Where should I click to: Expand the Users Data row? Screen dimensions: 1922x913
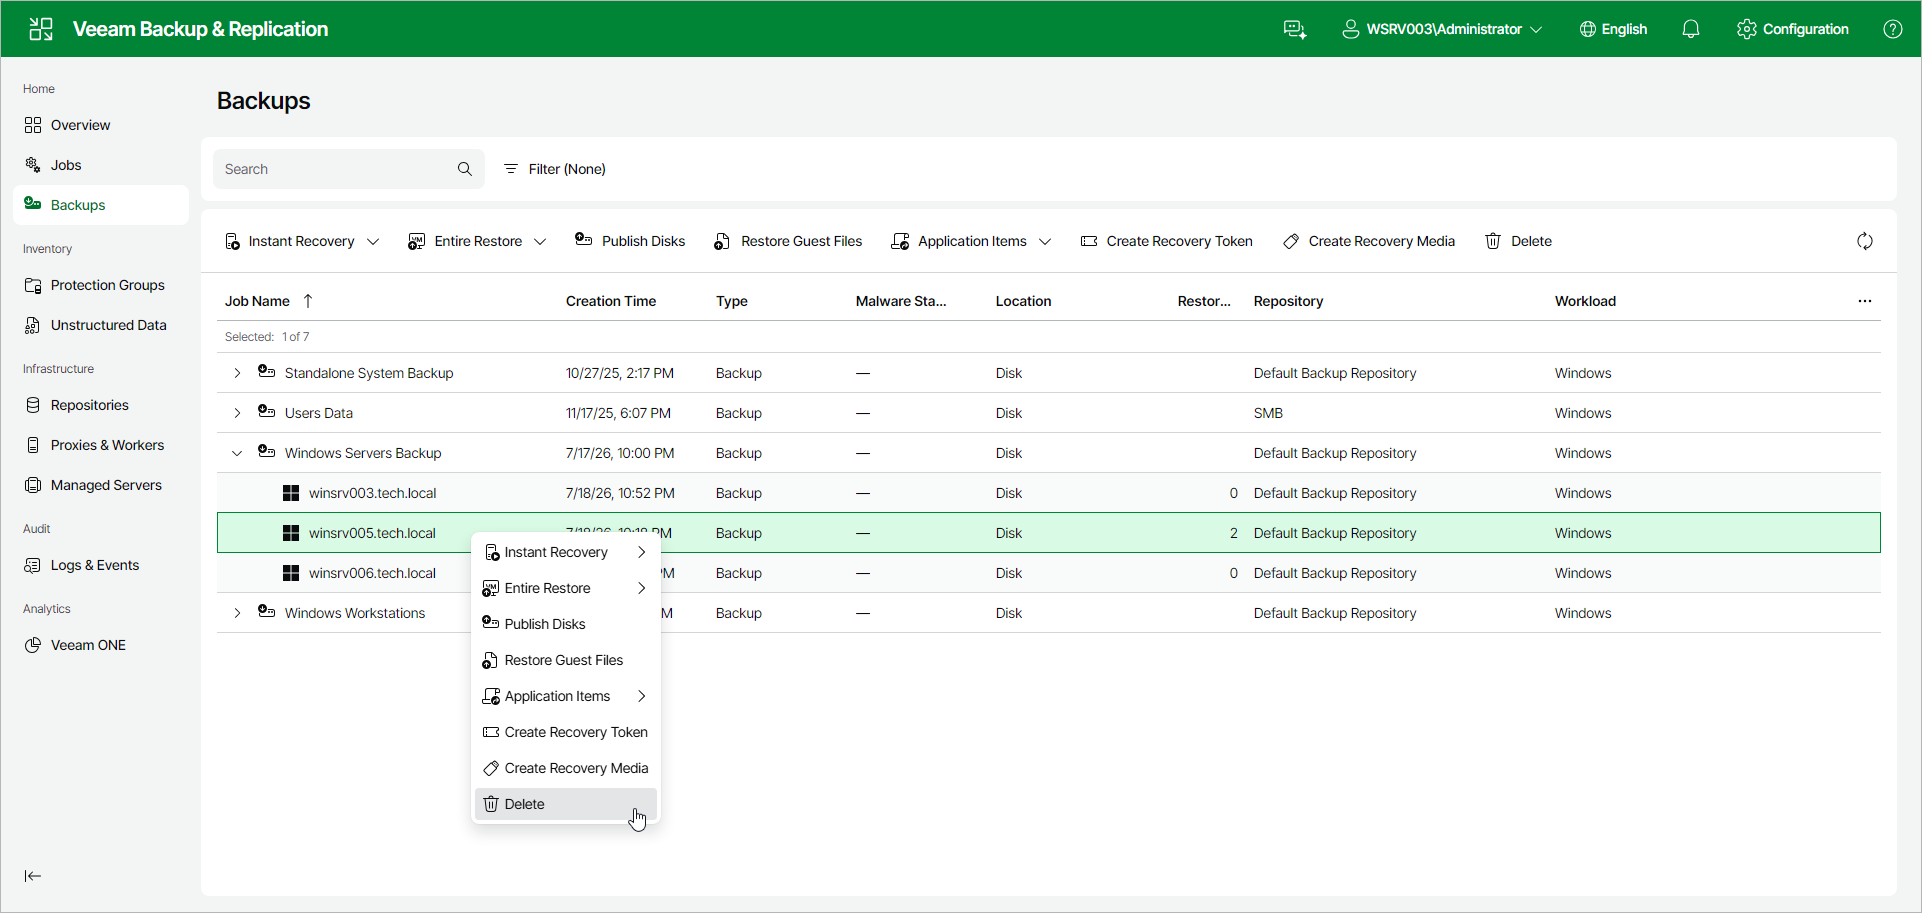pos(237,413)
